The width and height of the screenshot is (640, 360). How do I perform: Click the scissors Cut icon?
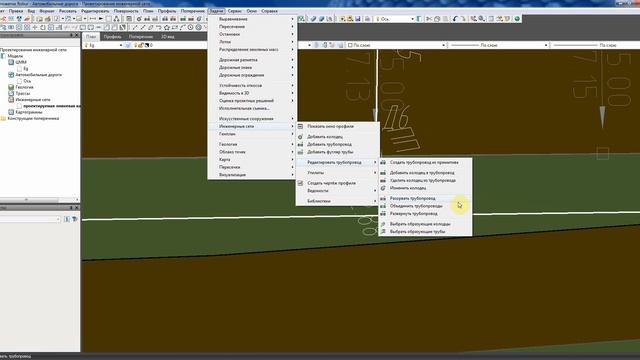click(429, 19)
